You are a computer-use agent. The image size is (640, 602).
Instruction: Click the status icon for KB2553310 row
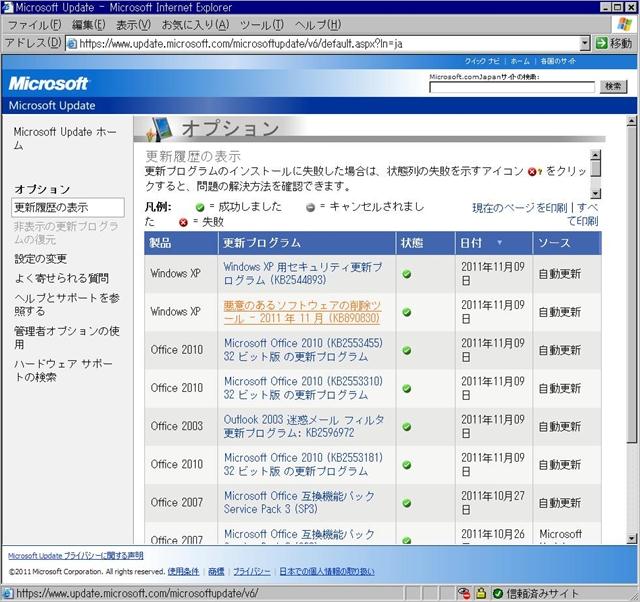tap(407, 389)
